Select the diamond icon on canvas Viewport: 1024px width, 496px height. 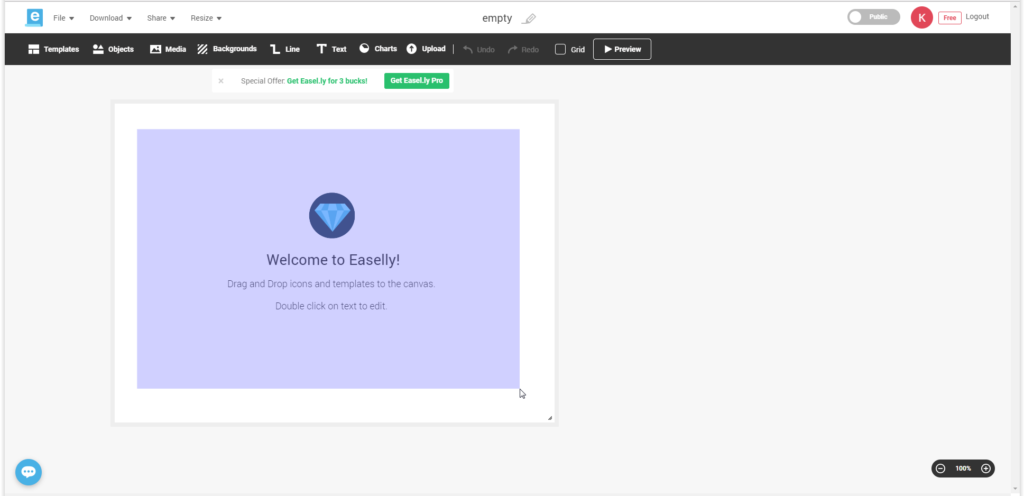(332, 215)
